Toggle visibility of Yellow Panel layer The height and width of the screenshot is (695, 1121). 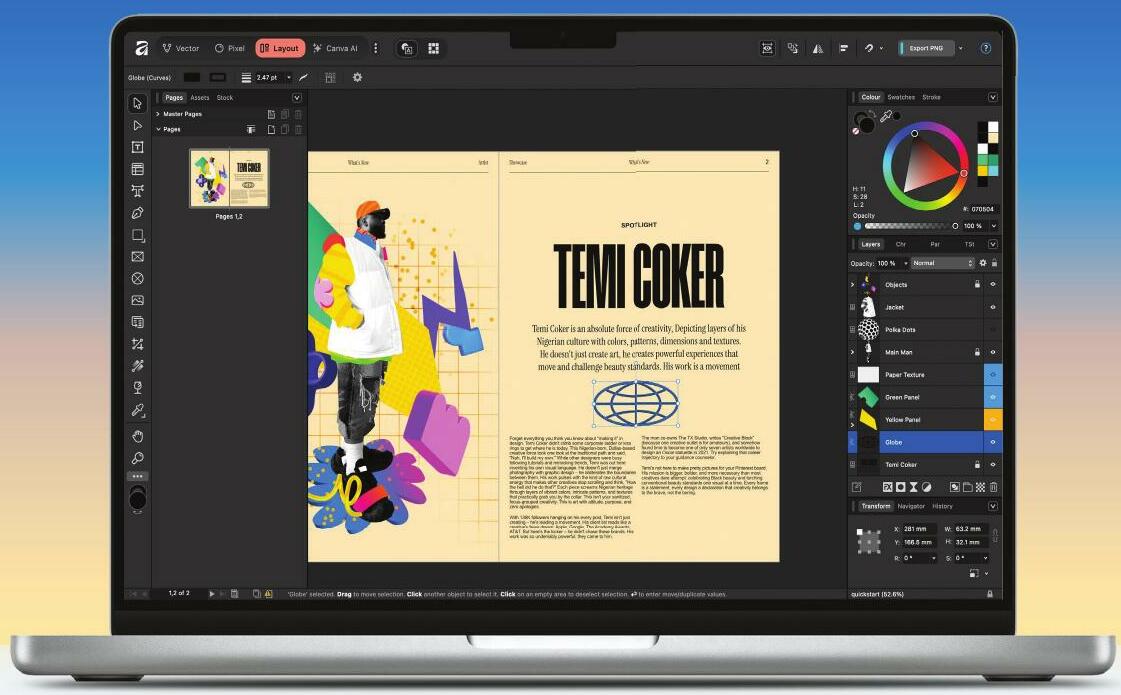[x=993, y=420]
